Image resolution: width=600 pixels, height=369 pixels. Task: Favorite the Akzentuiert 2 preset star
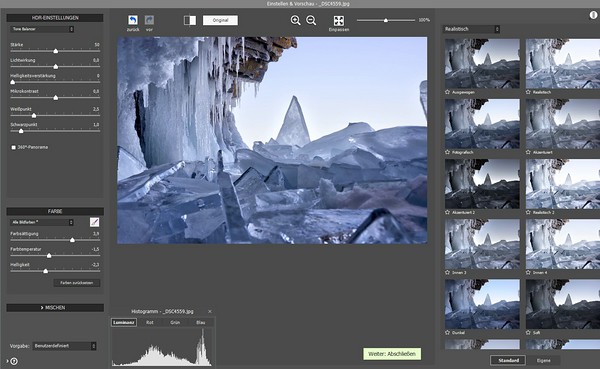pyautogui.click(x=447, y=212)
